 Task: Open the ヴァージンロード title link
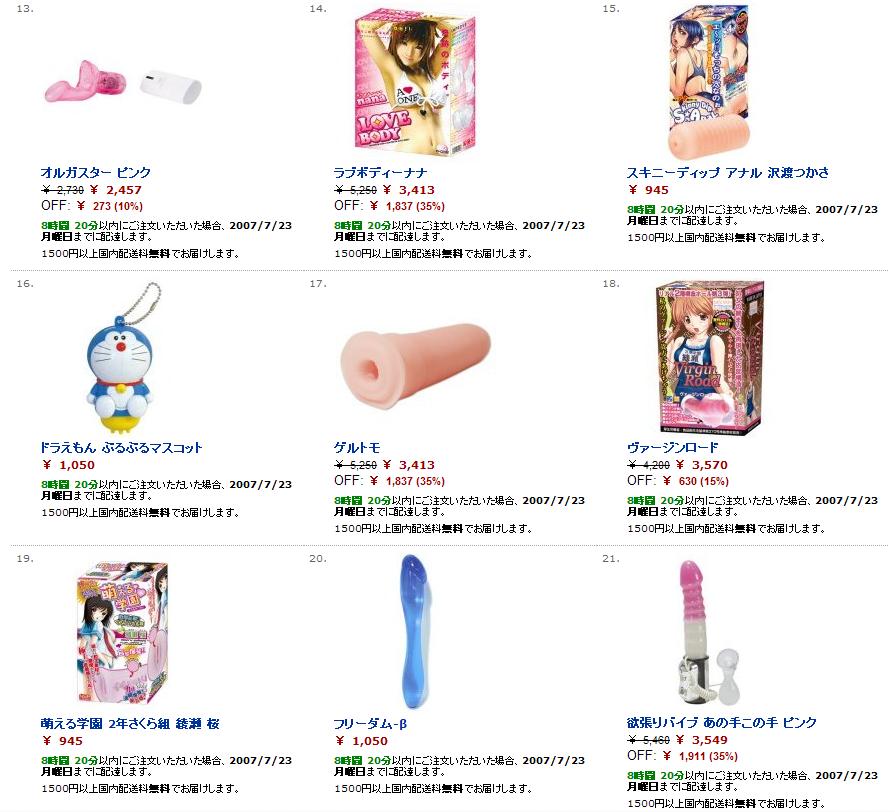click(672, 447)
